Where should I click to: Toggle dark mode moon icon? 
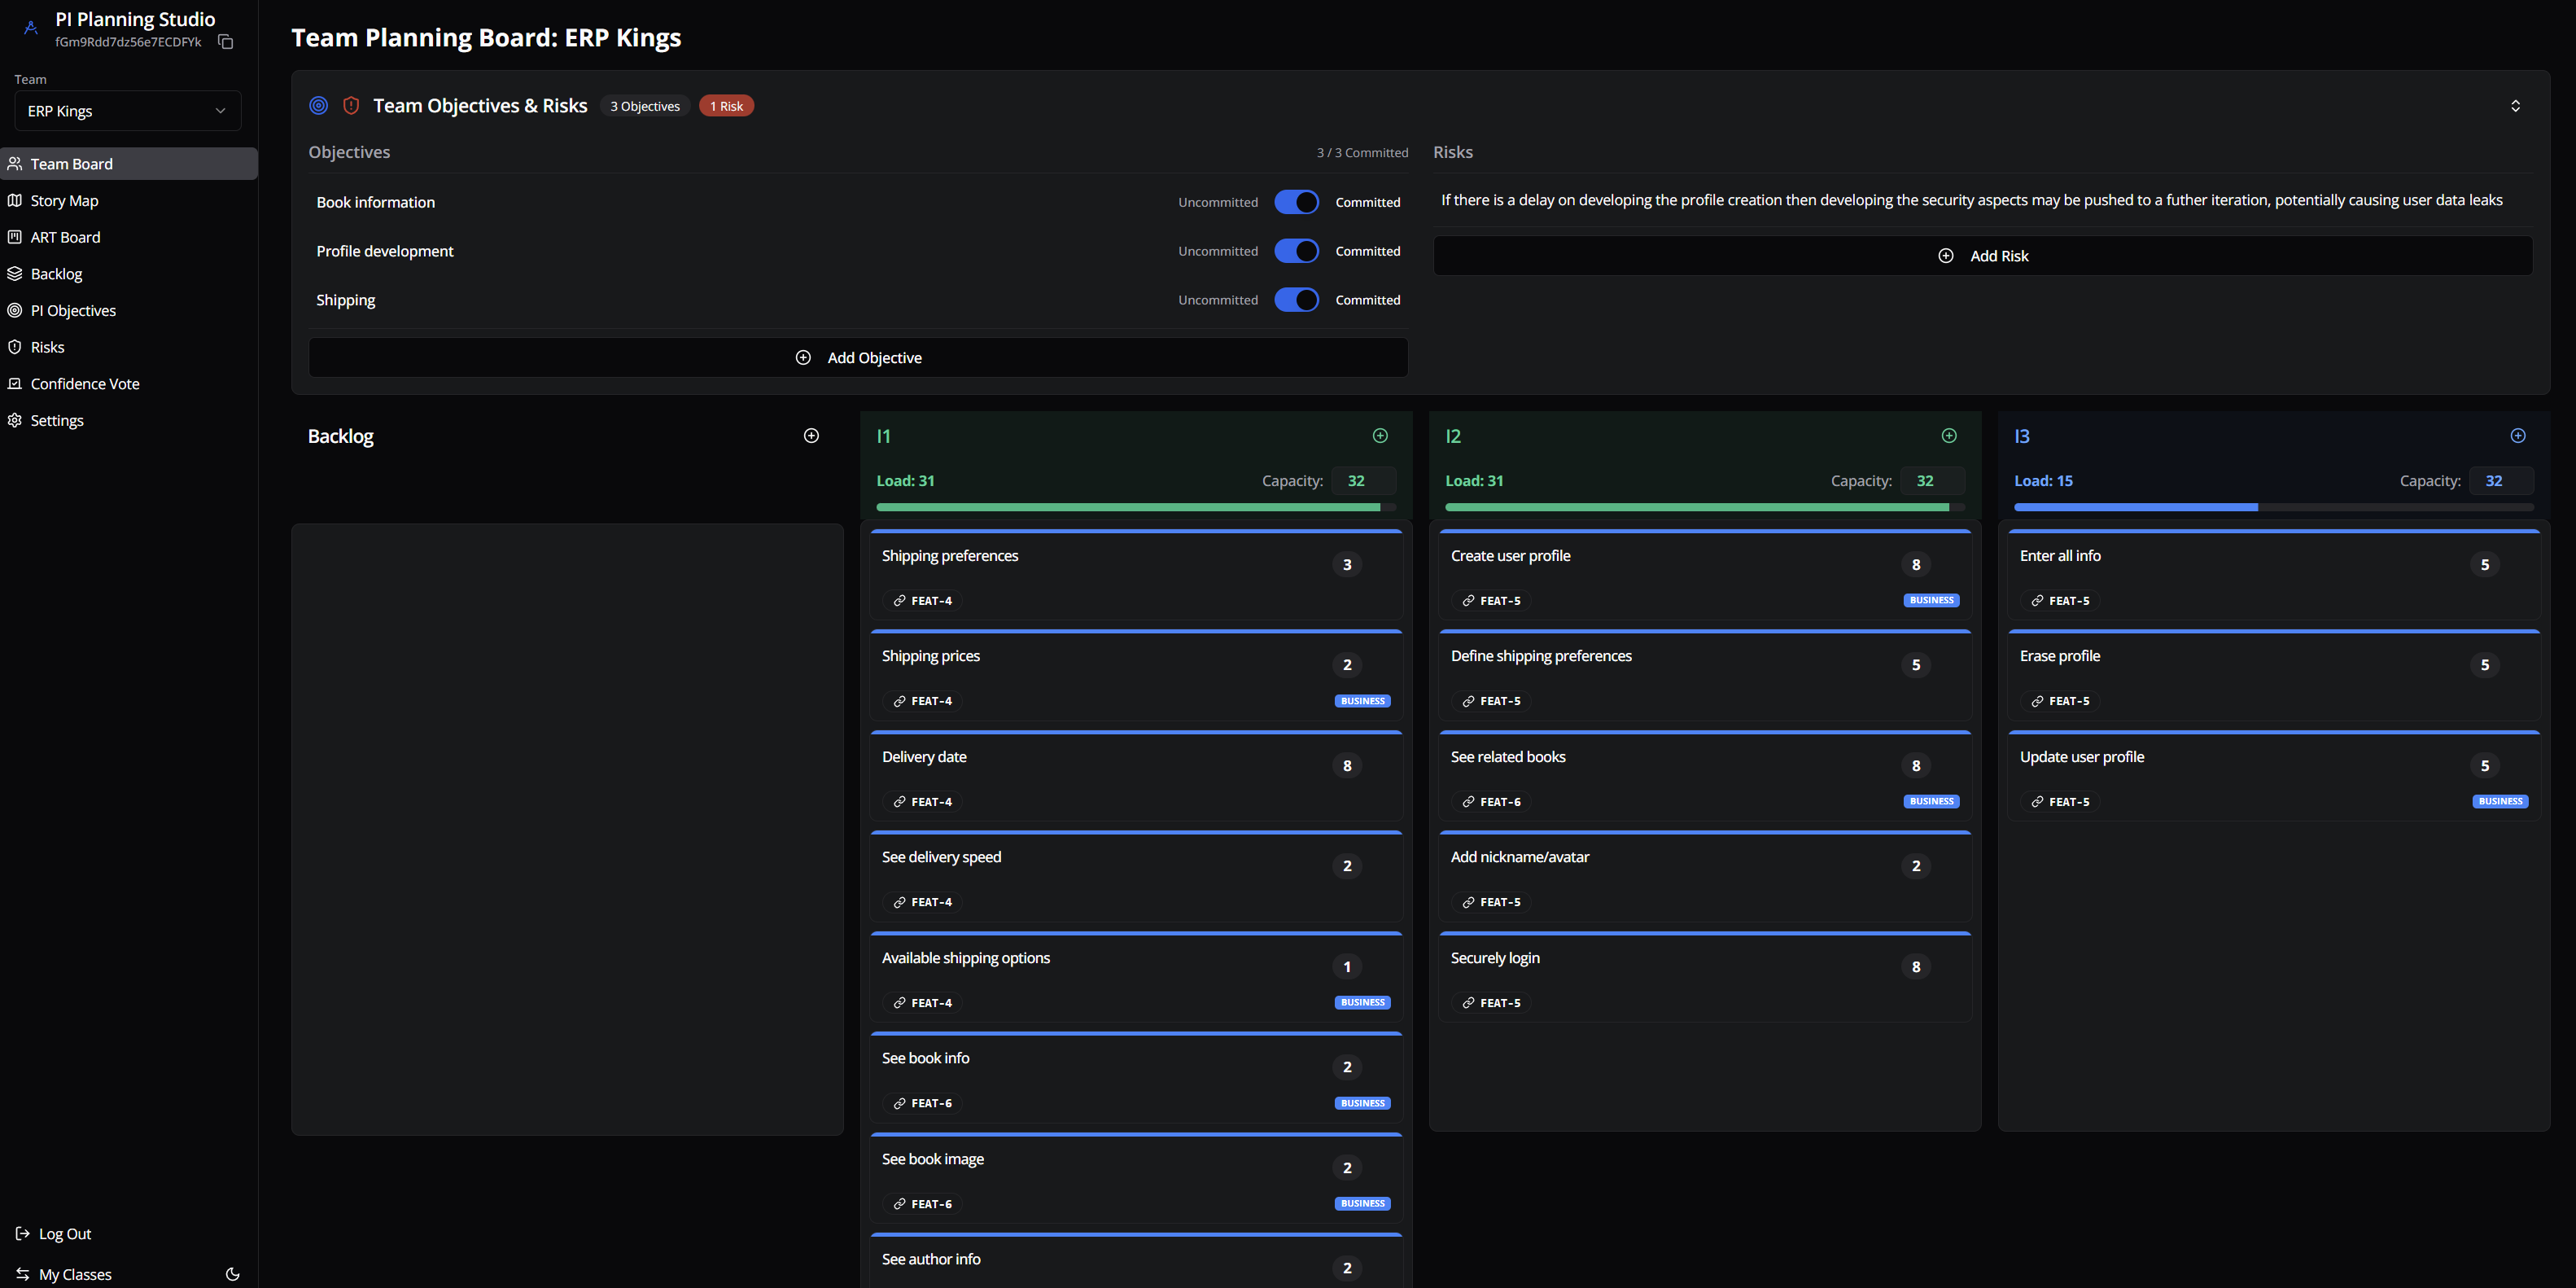tap(232, 1274)
